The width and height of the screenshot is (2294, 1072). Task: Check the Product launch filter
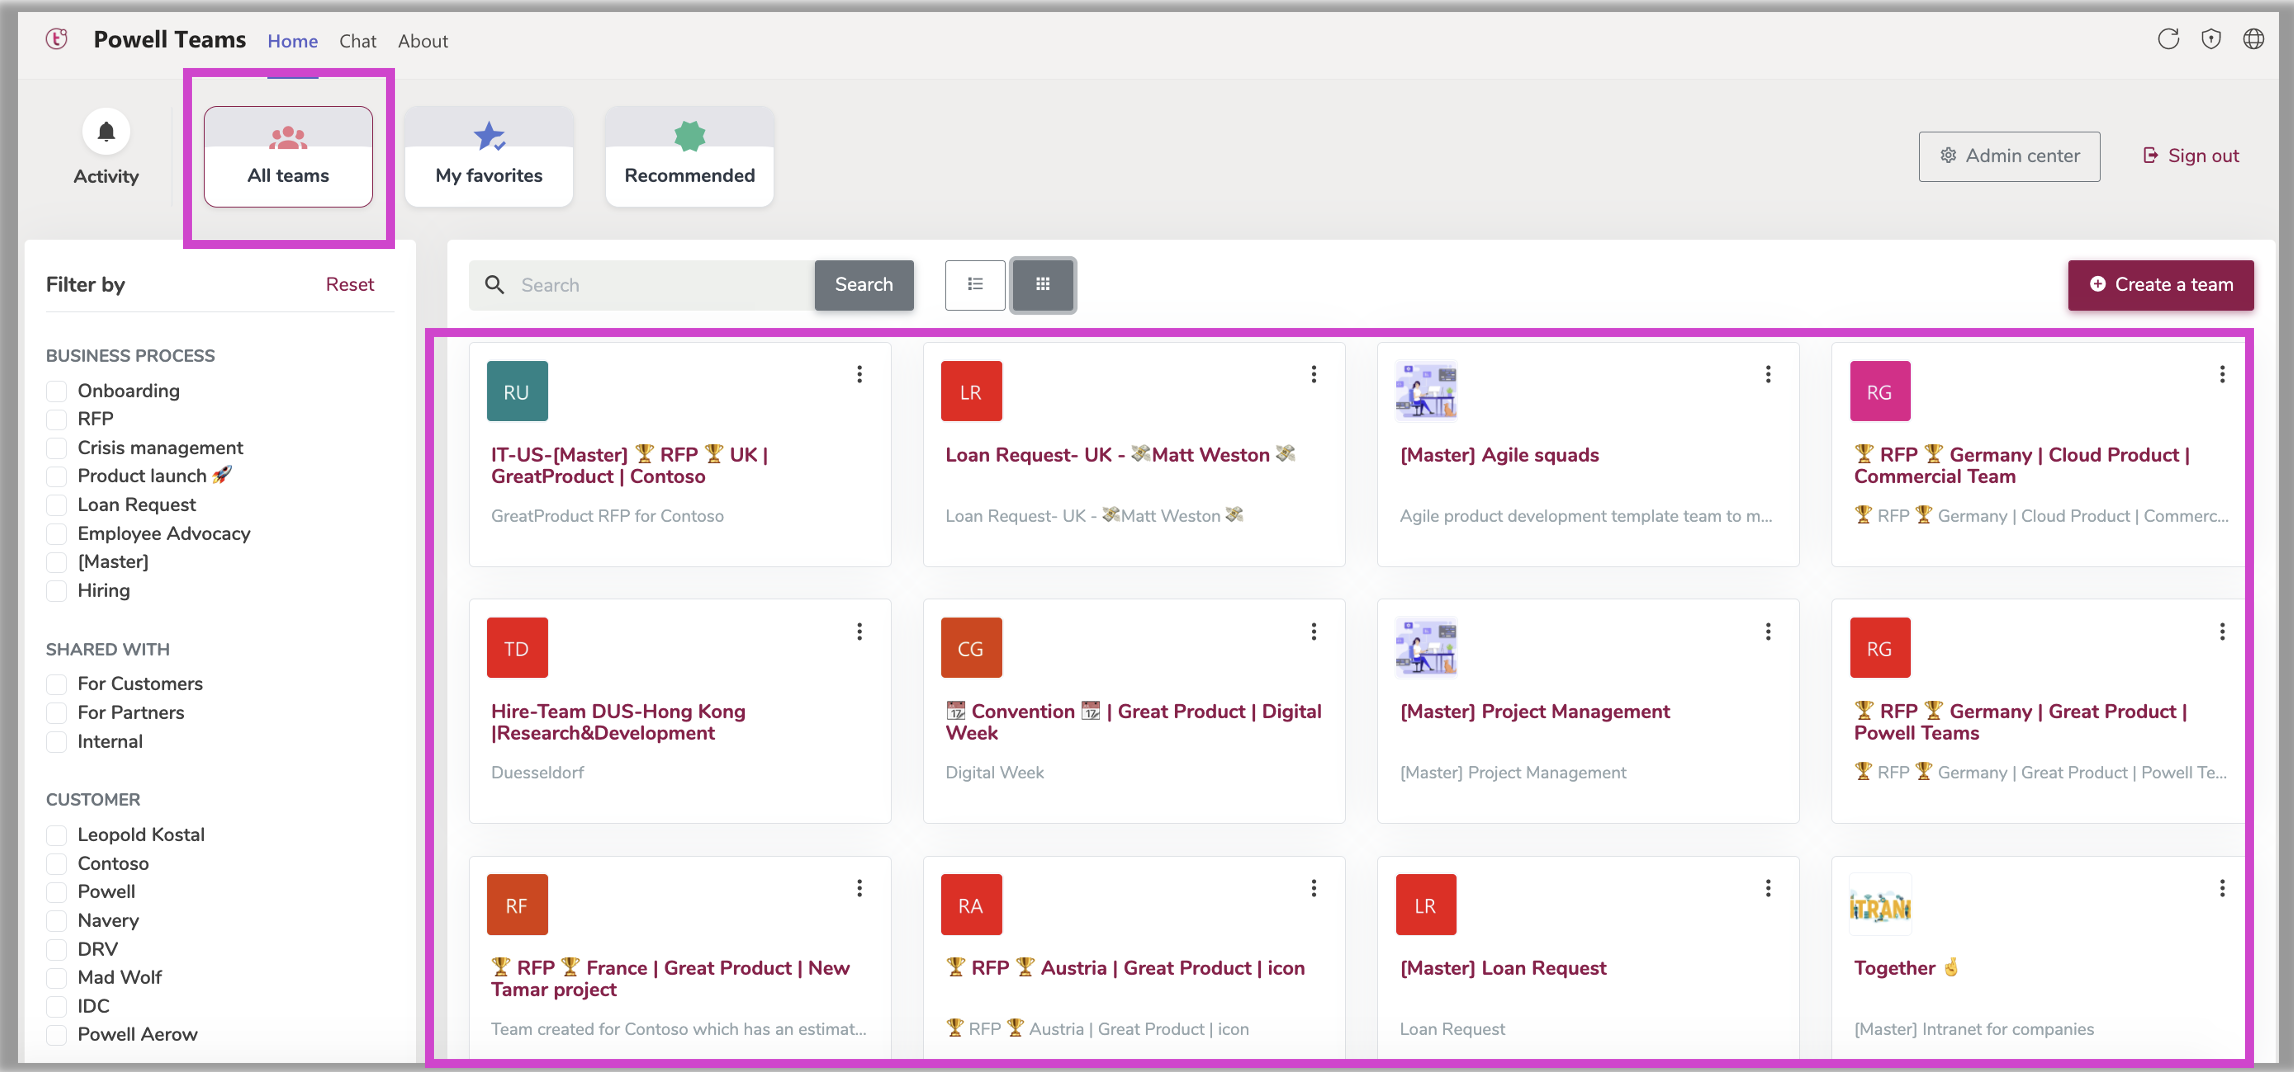57,476
